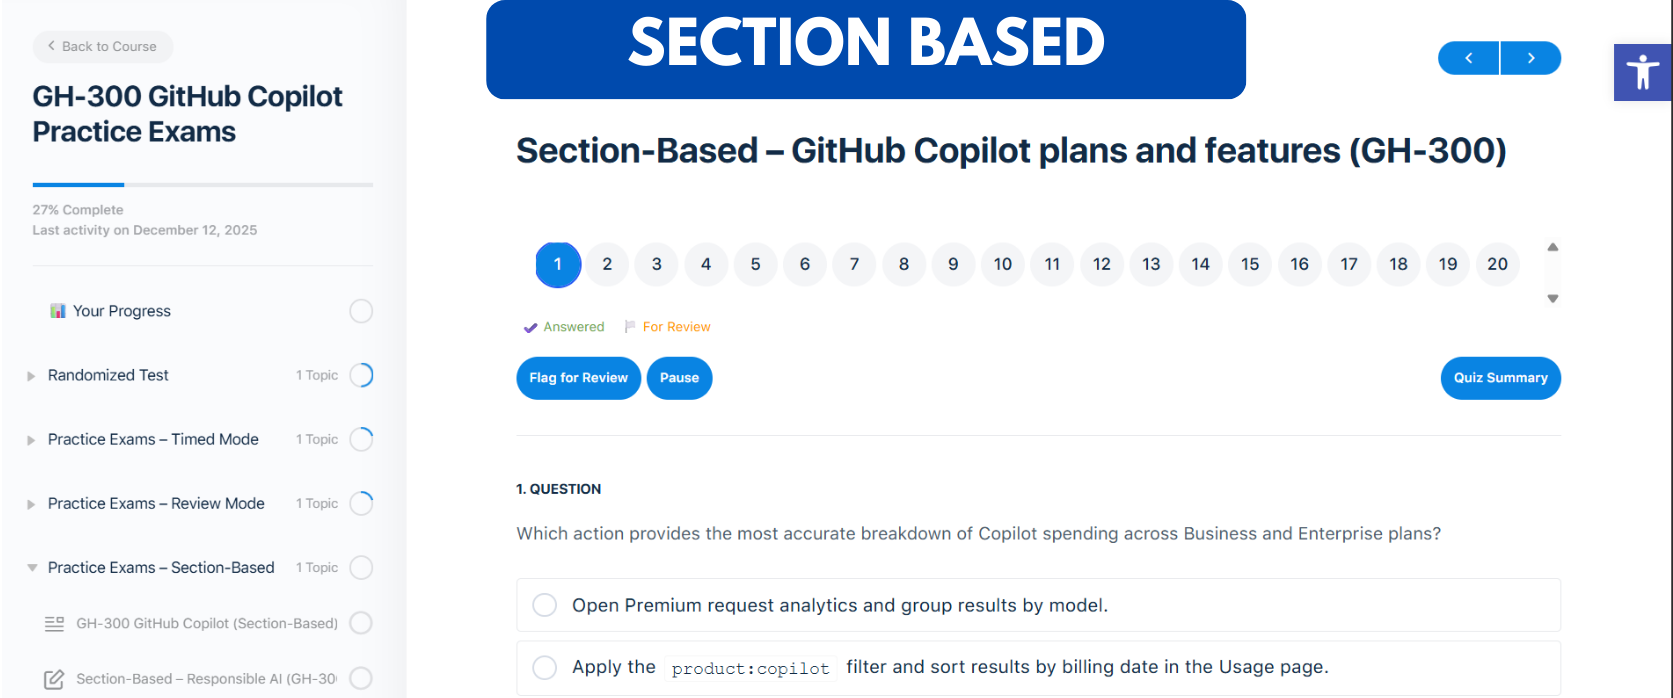Click the Answered checkmark legend icon
The width and height of the screenshot is (1673, 698).
point(530,326)
